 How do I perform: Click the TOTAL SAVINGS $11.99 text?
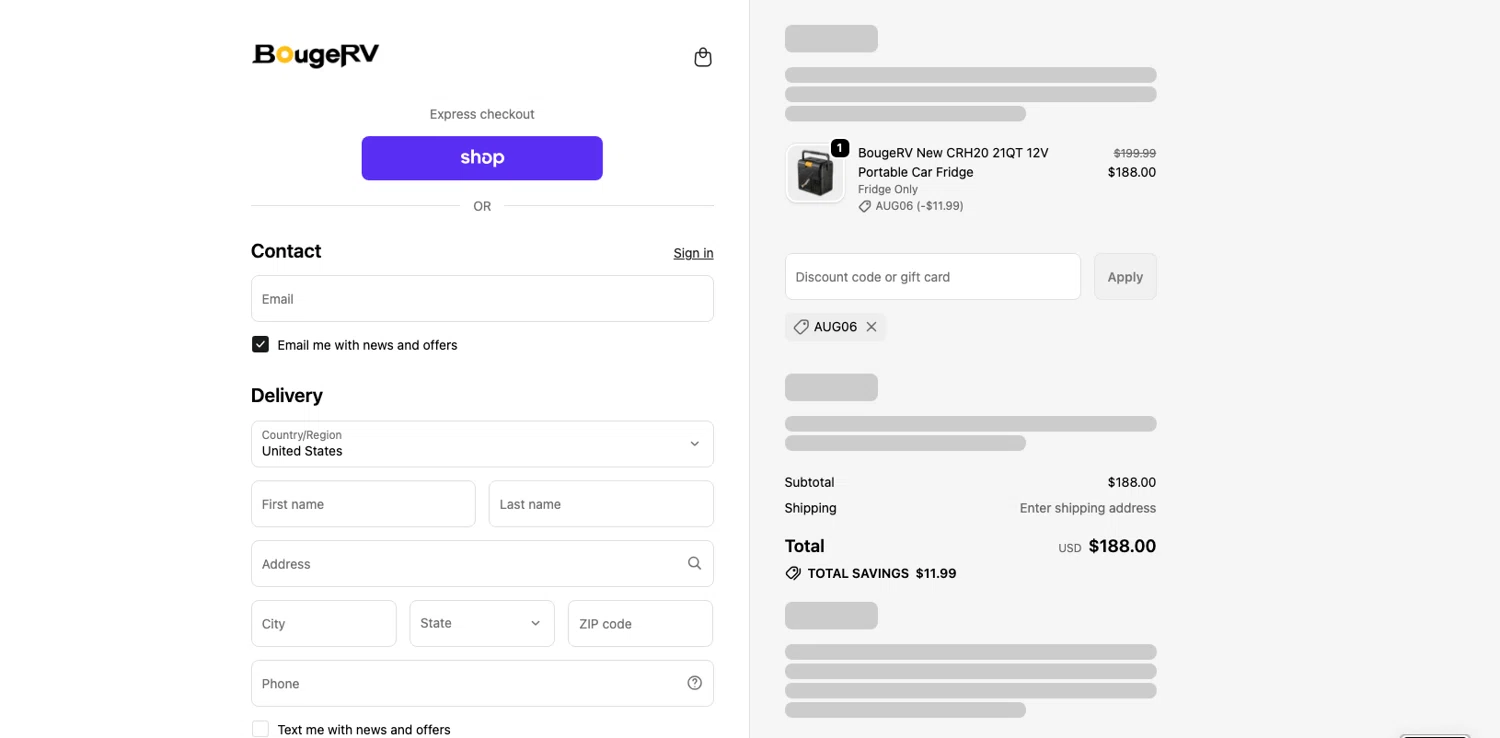(882, 573)
